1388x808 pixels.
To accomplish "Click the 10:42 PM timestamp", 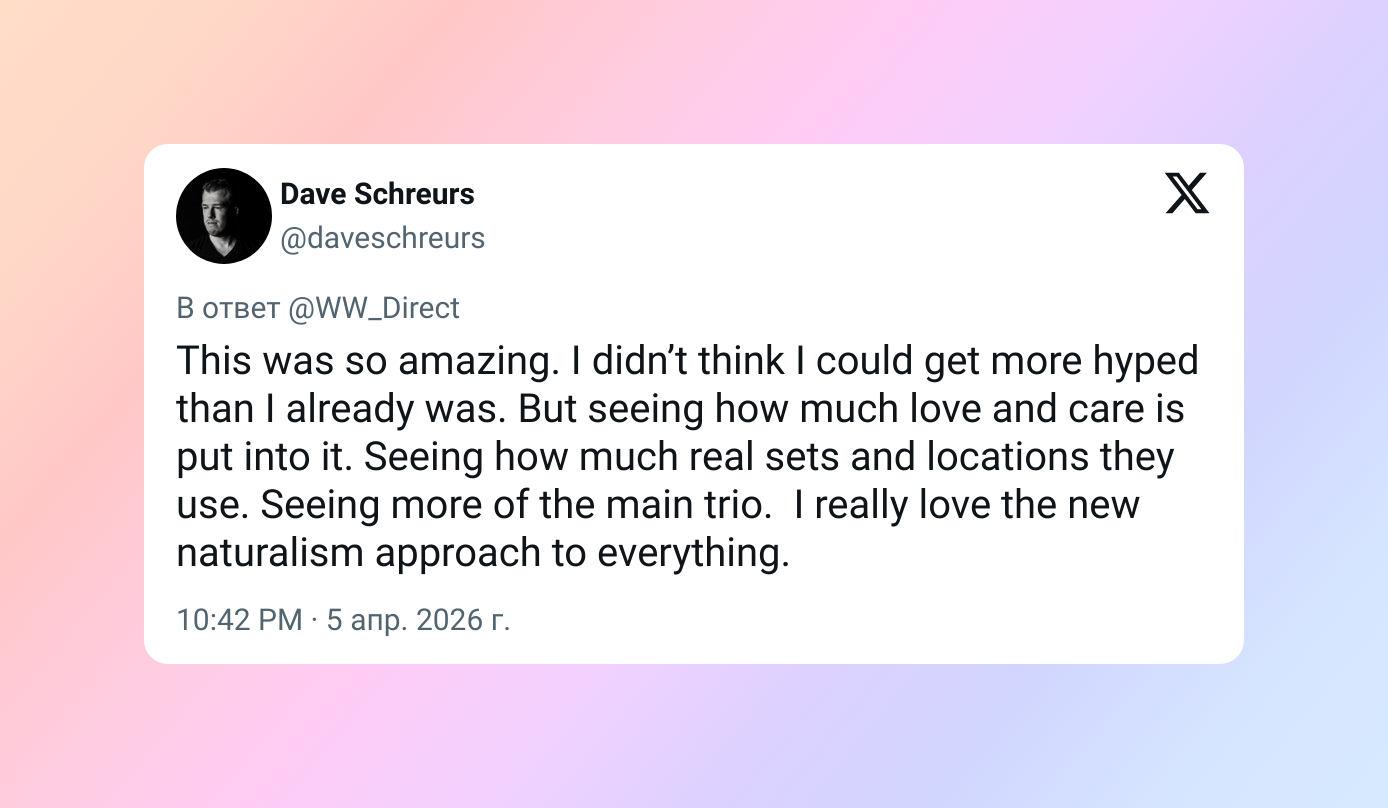I will [x=239, y=620].
